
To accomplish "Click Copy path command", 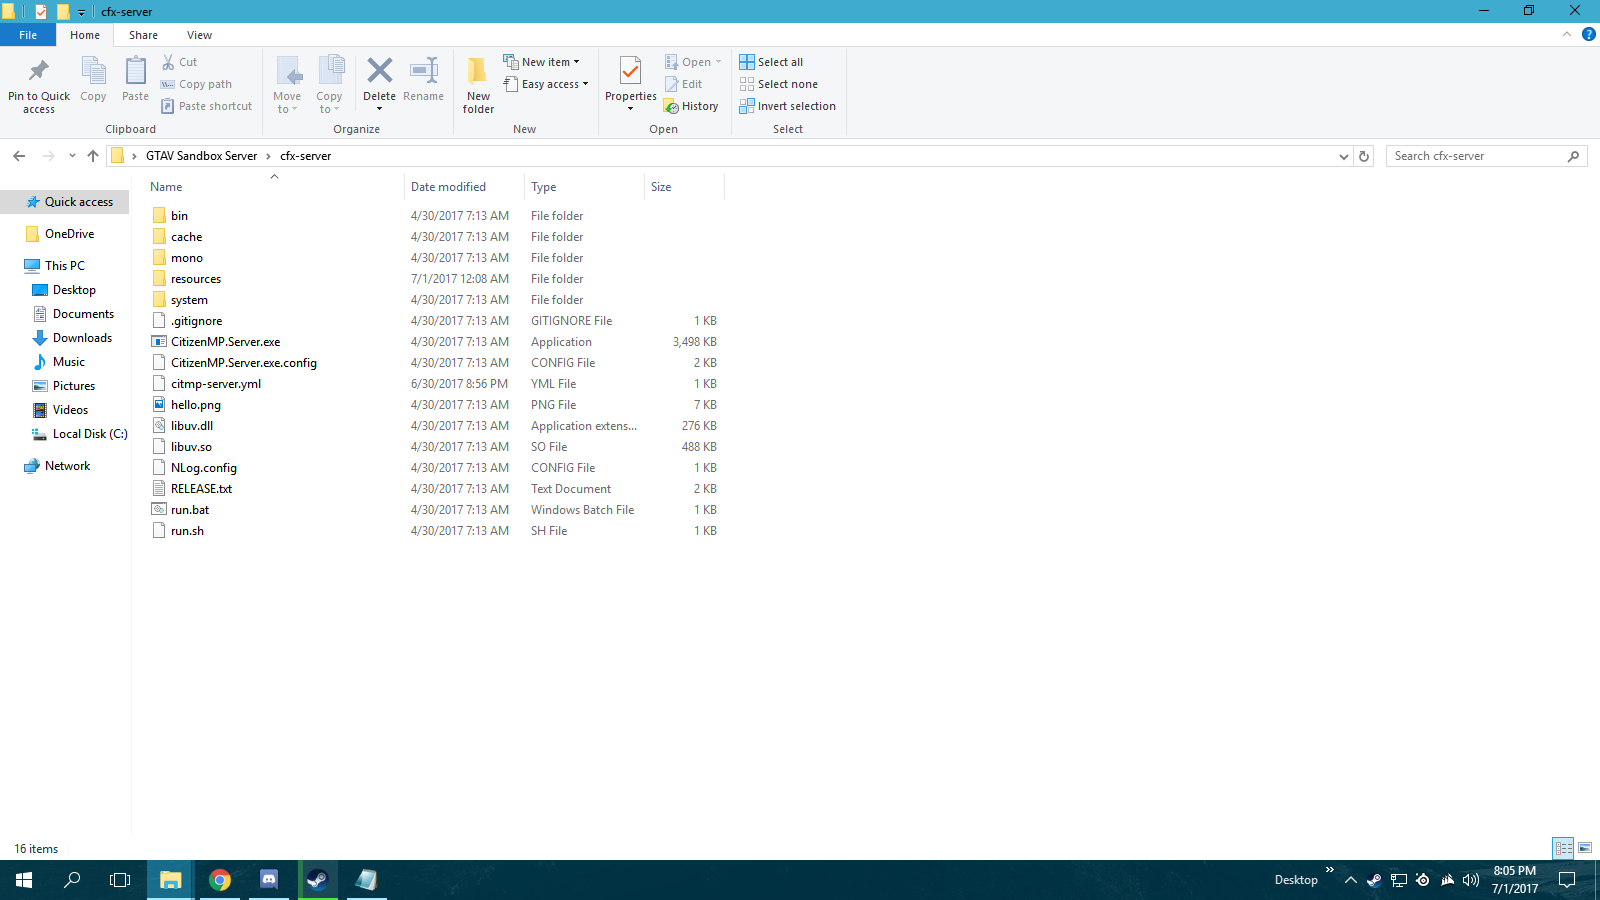I will point(196,84).
